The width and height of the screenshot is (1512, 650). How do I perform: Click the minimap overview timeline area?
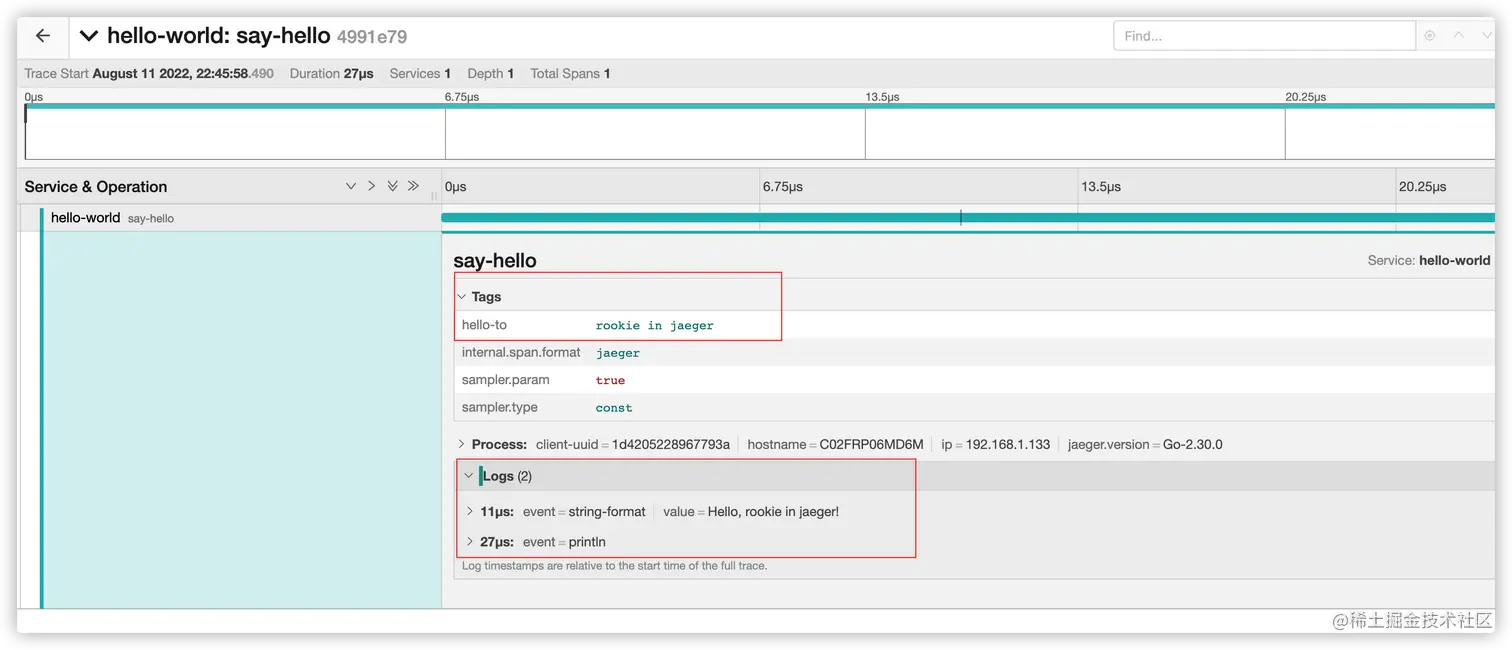tap(760, 132)
